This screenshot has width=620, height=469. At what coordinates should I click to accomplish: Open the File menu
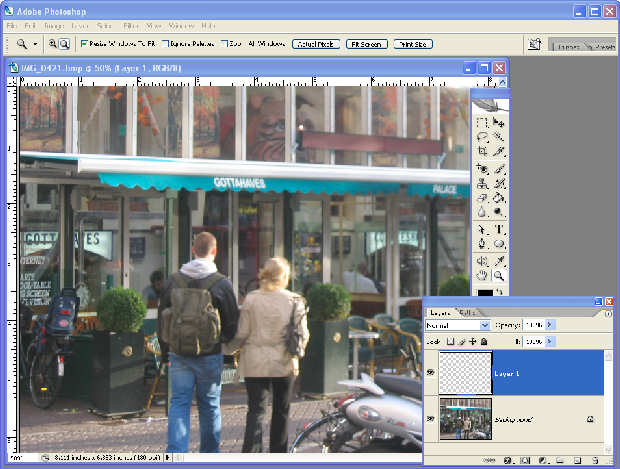(x=11, y=26)
